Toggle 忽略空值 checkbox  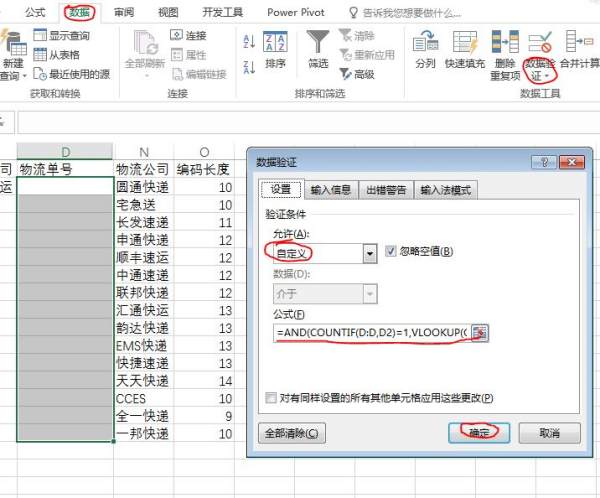coord(390,251)
